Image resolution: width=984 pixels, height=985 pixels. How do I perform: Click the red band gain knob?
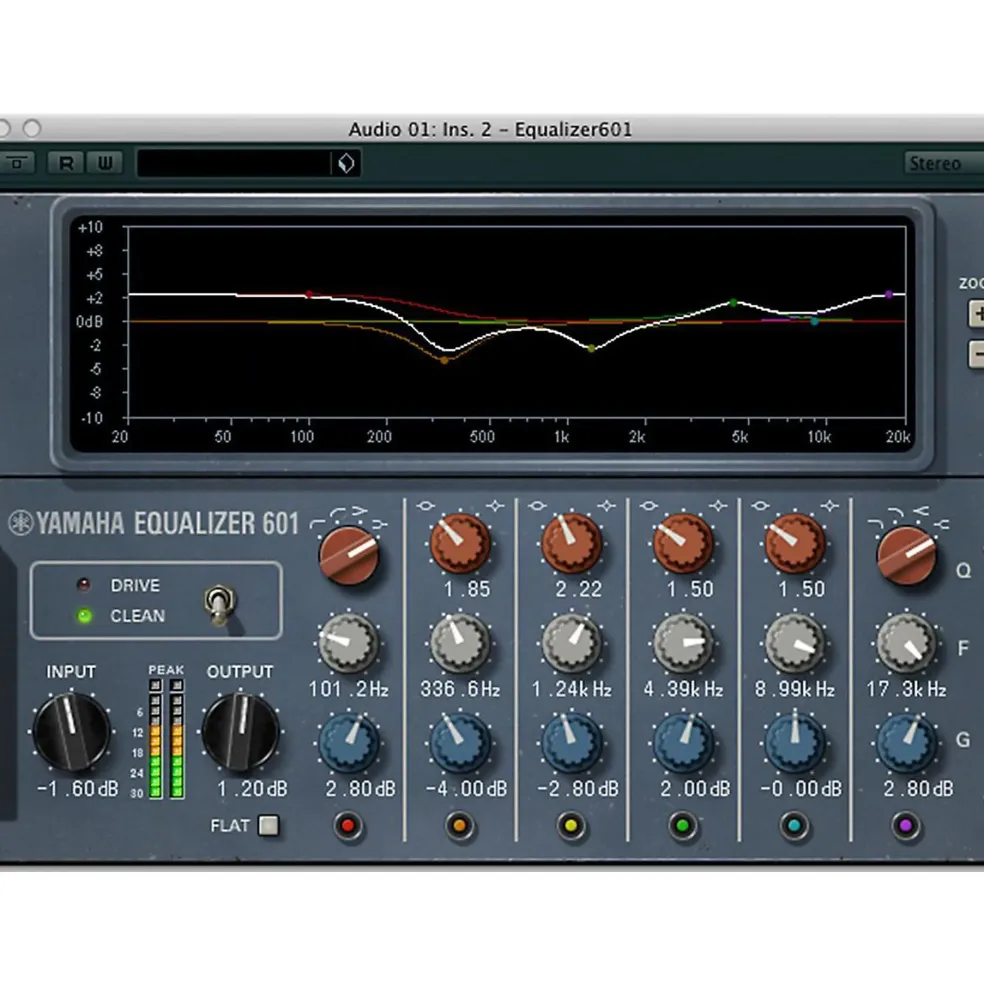(349, 743)
